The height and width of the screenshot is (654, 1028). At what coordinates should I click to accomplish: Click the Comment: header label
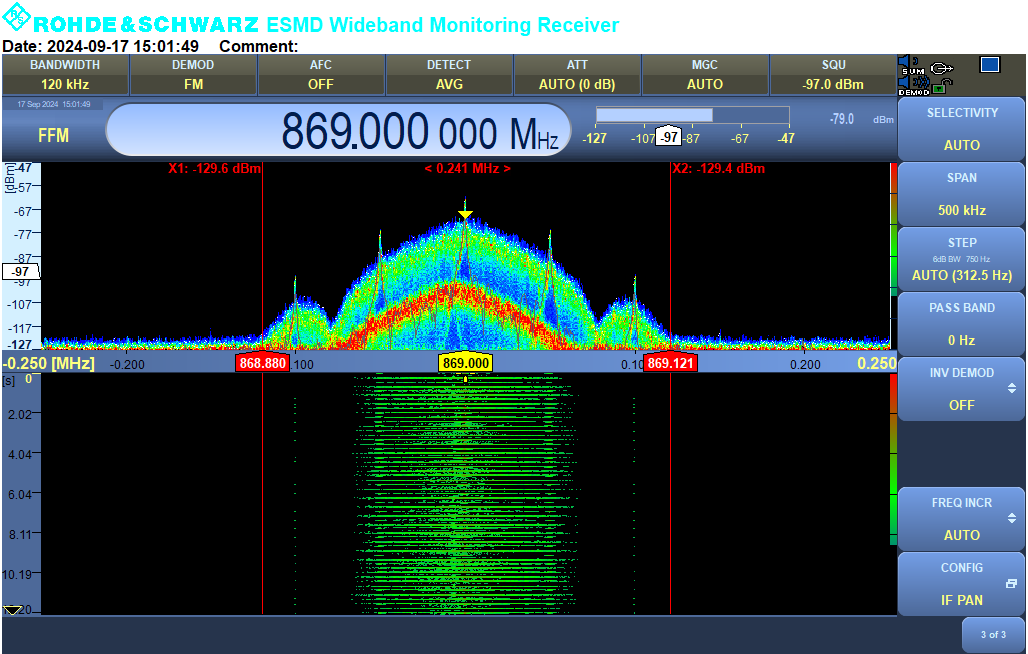[x=258, y=46]
